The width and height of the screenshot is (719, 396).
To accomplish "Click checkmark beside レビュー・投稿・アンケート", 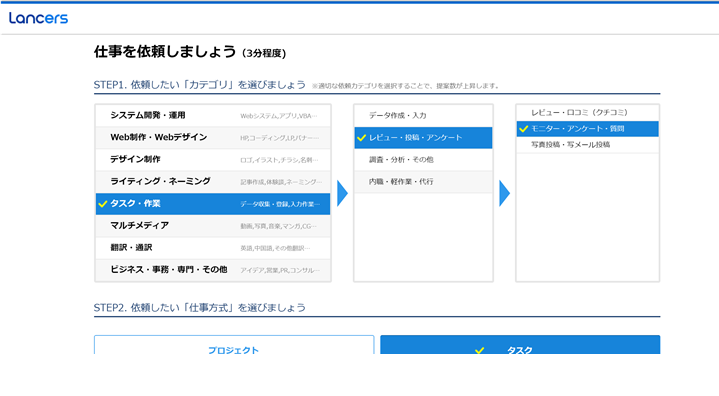I will [x=361, y=138].
